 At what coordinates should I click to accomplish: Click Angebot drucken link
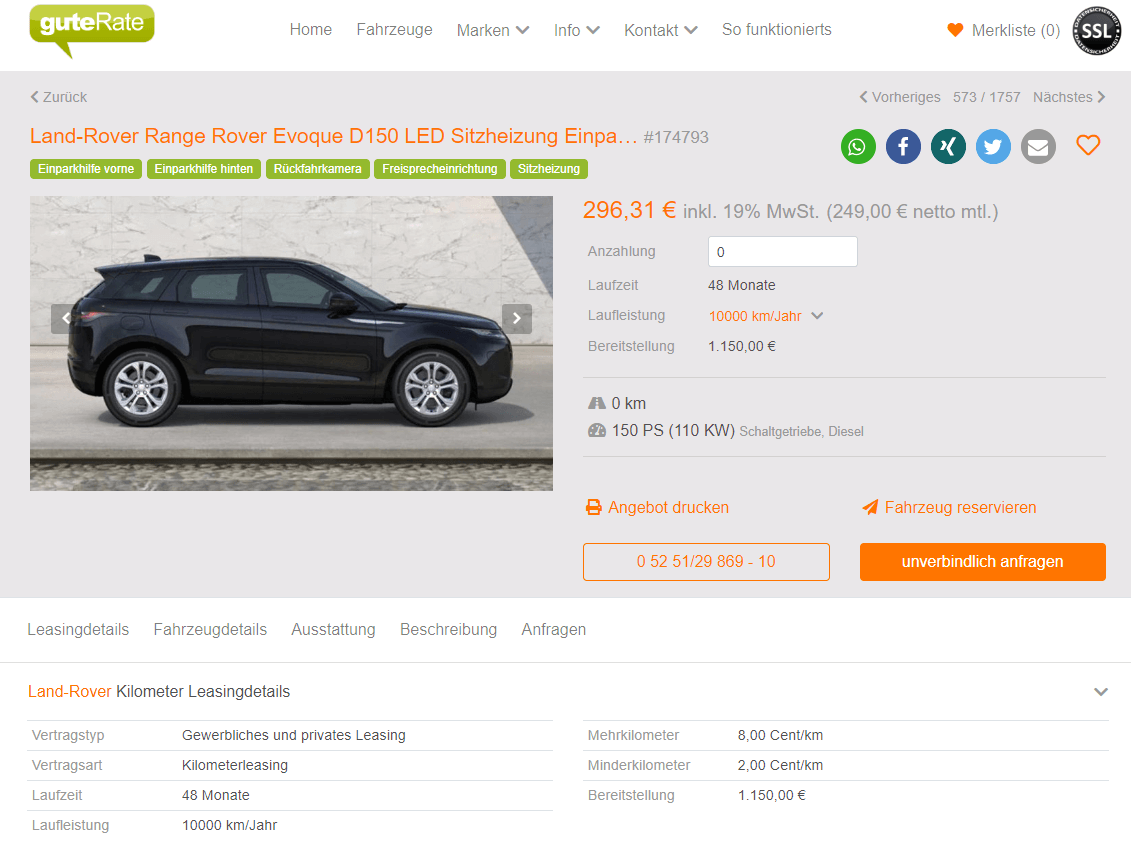[x=668, y=507]
